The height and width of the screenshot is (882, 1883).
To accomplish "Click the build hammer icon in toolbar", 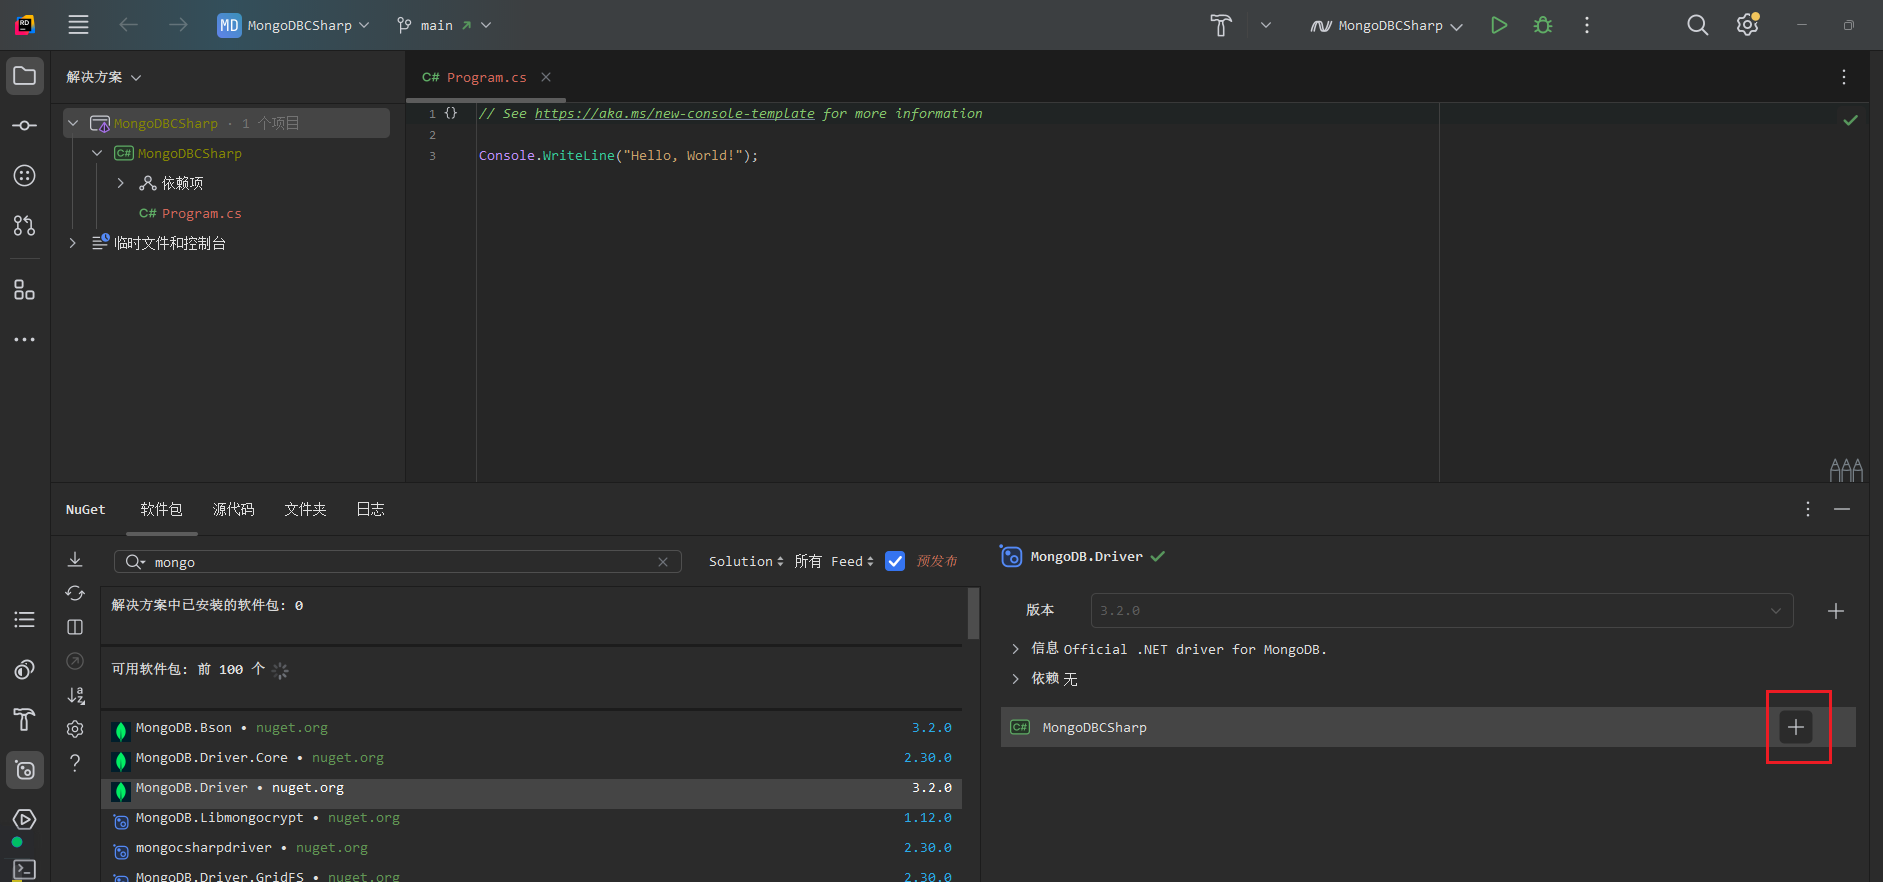I will tap(1221, 25).
